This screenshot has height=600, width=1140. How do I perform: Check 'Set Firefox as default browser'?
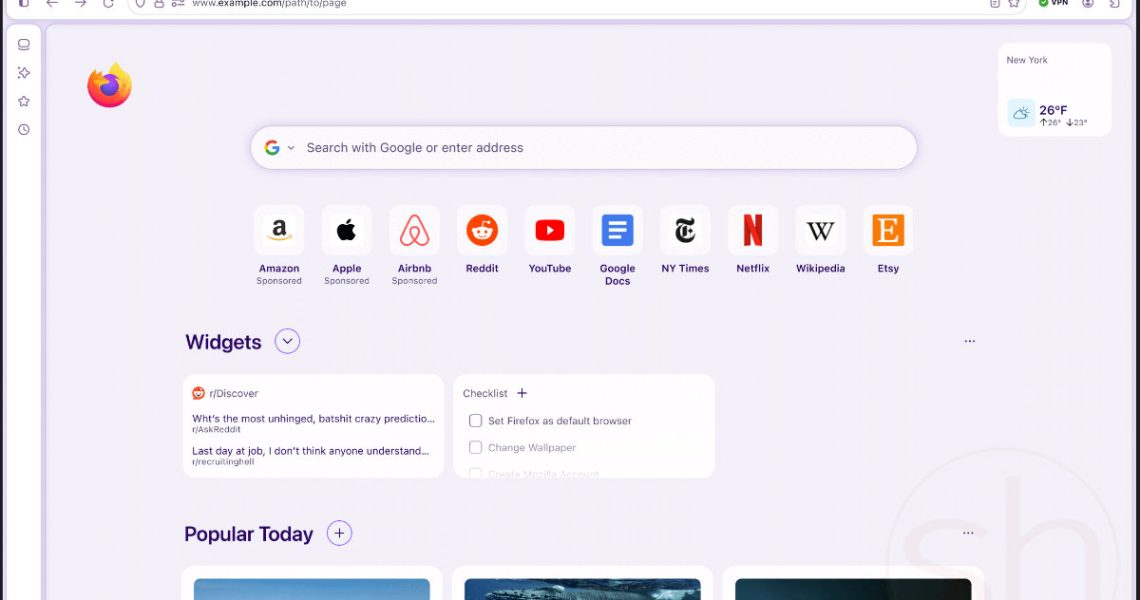[476, 421]
